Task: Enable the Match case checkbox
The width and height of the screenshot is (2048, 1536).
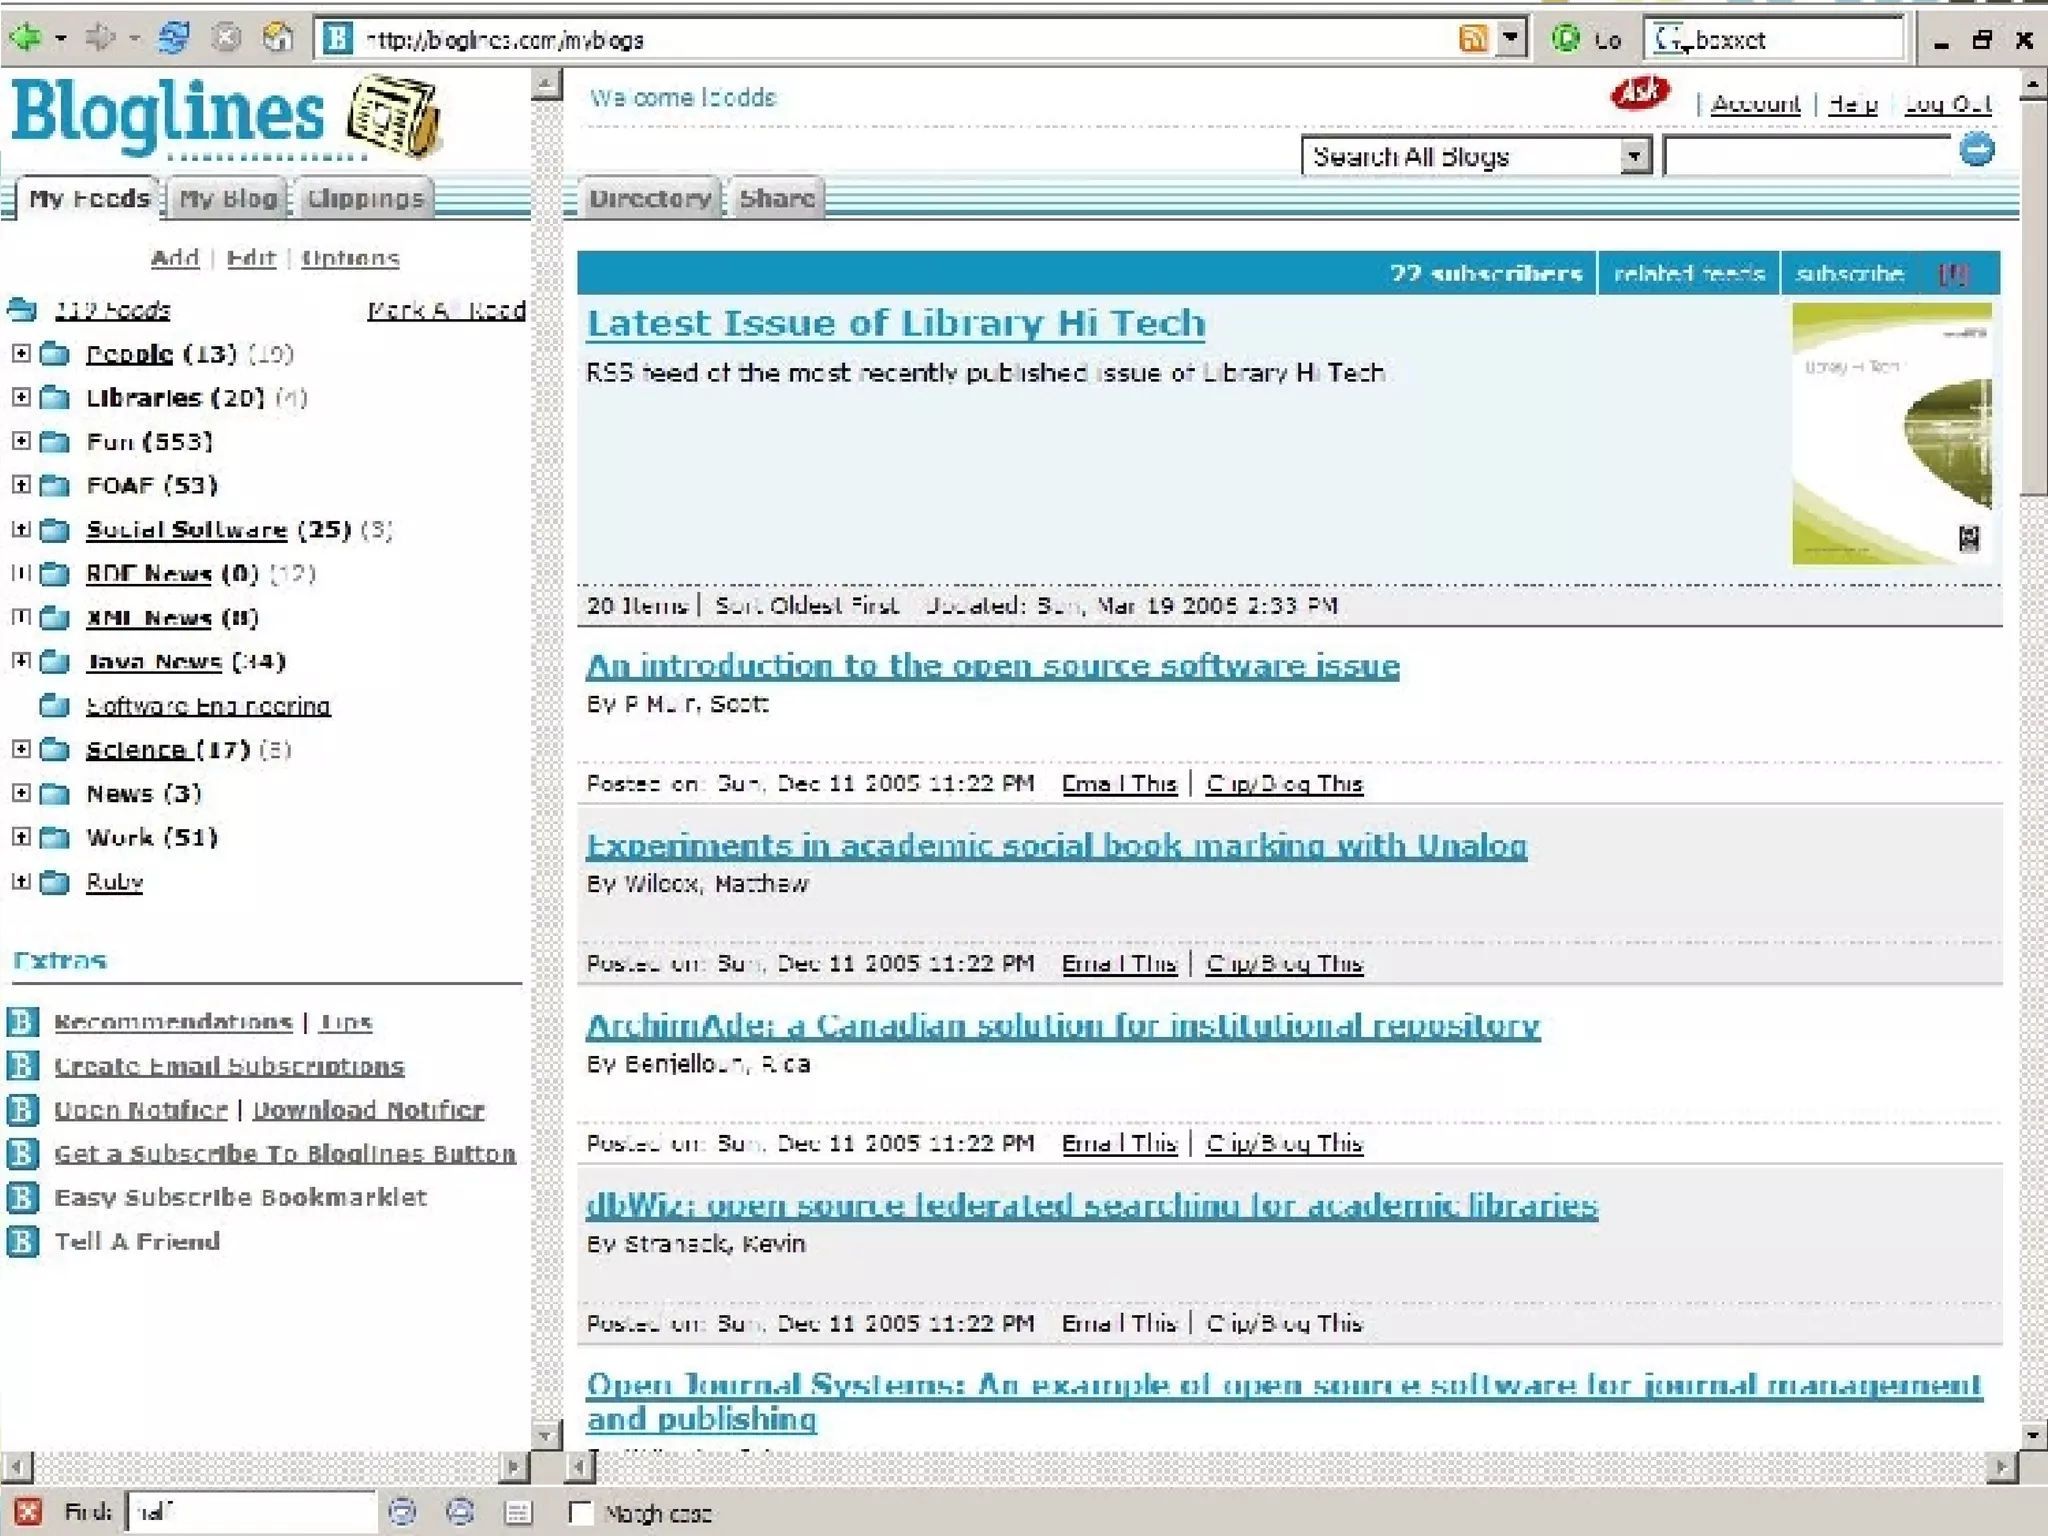Action: [580, 1512]
